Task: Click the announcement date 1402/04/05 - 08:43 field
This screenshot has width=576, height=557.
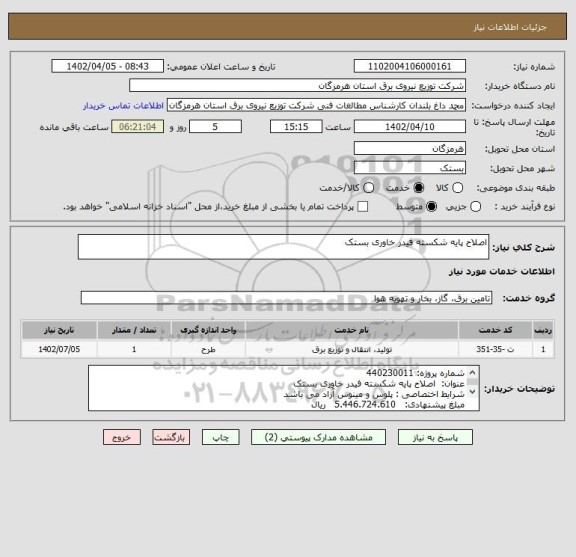Action: point(108,66)
